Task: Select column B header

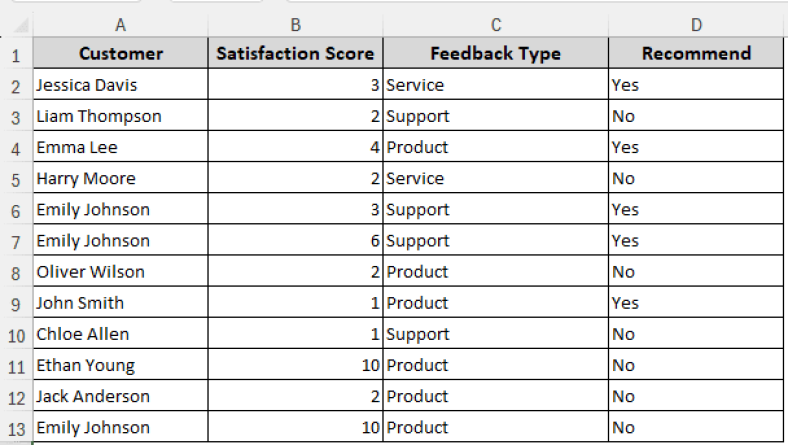Action: point(295,24)
